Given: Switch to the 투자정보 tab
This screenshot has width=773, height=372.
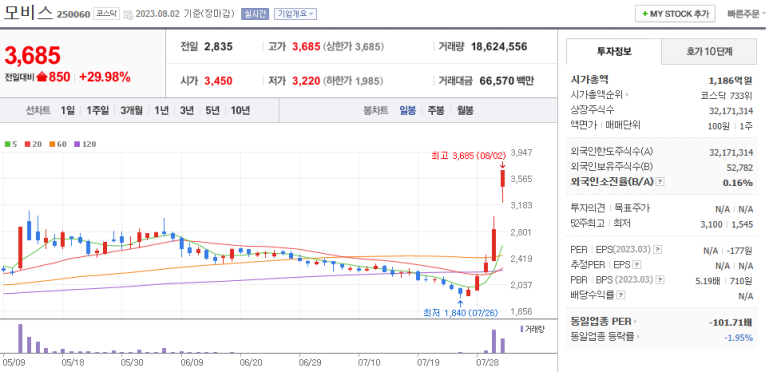Looking at the screenshot, I should 614,51.
